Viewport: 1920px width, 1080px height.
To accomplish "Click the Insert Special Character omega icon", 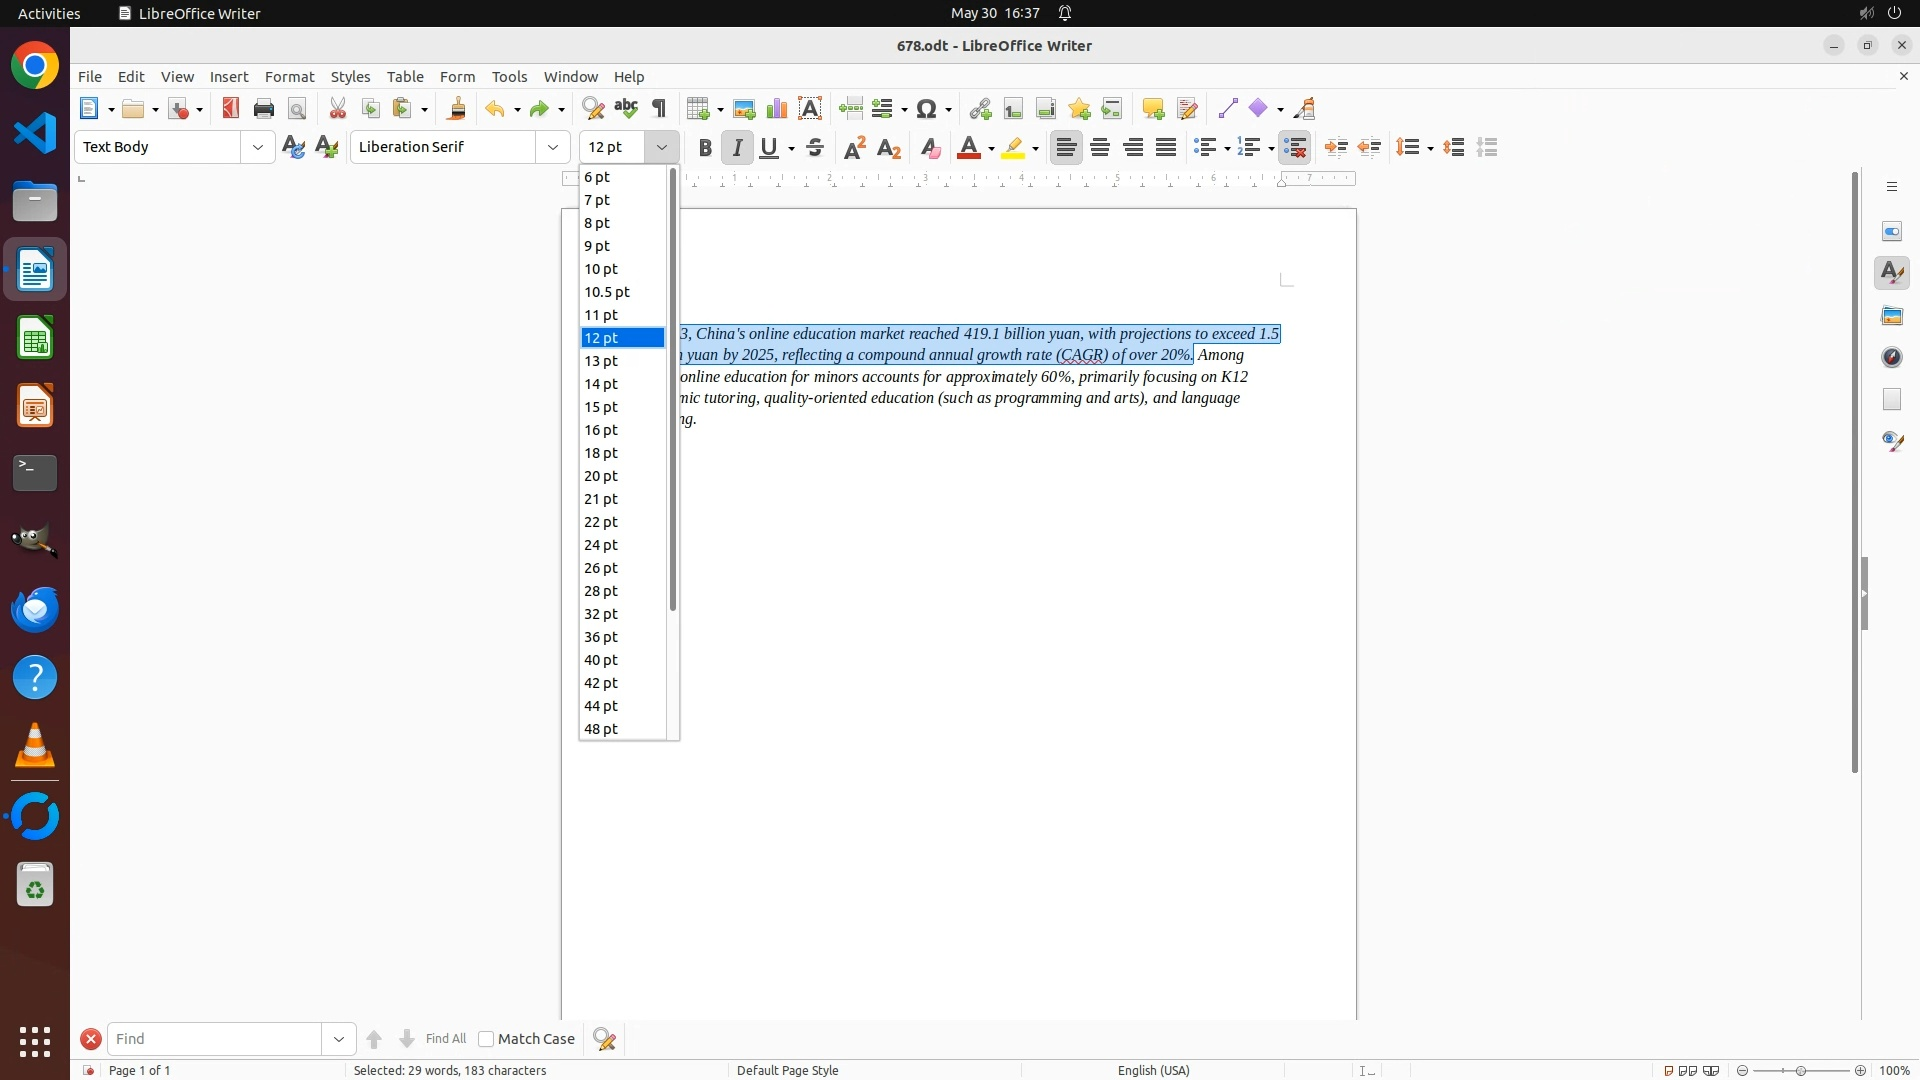I will 927,109.
